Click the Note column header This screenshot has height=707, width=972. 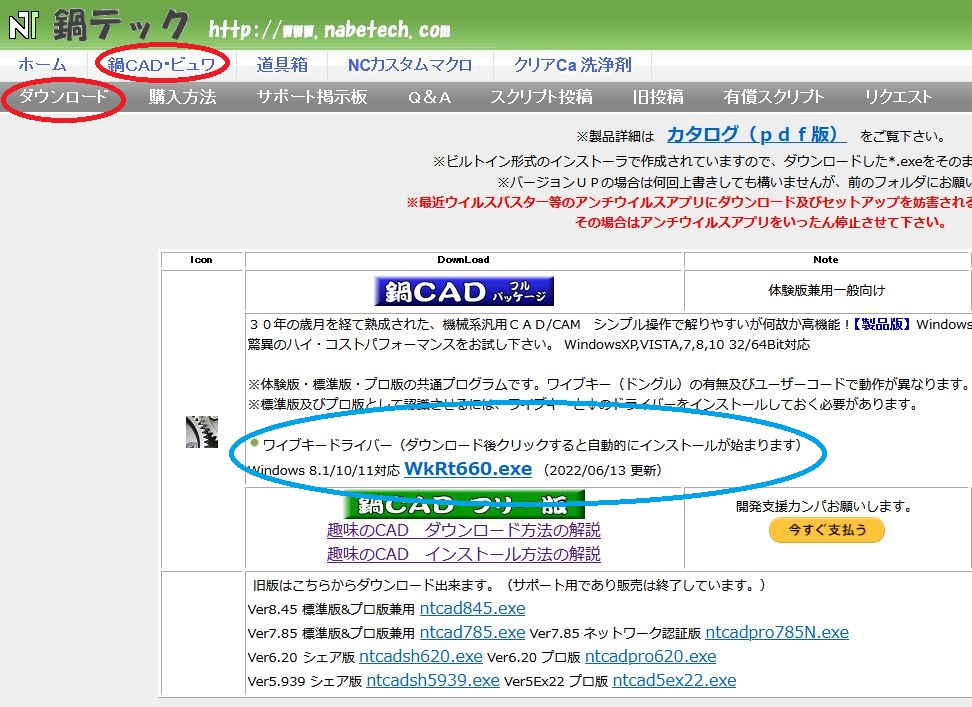826,260
